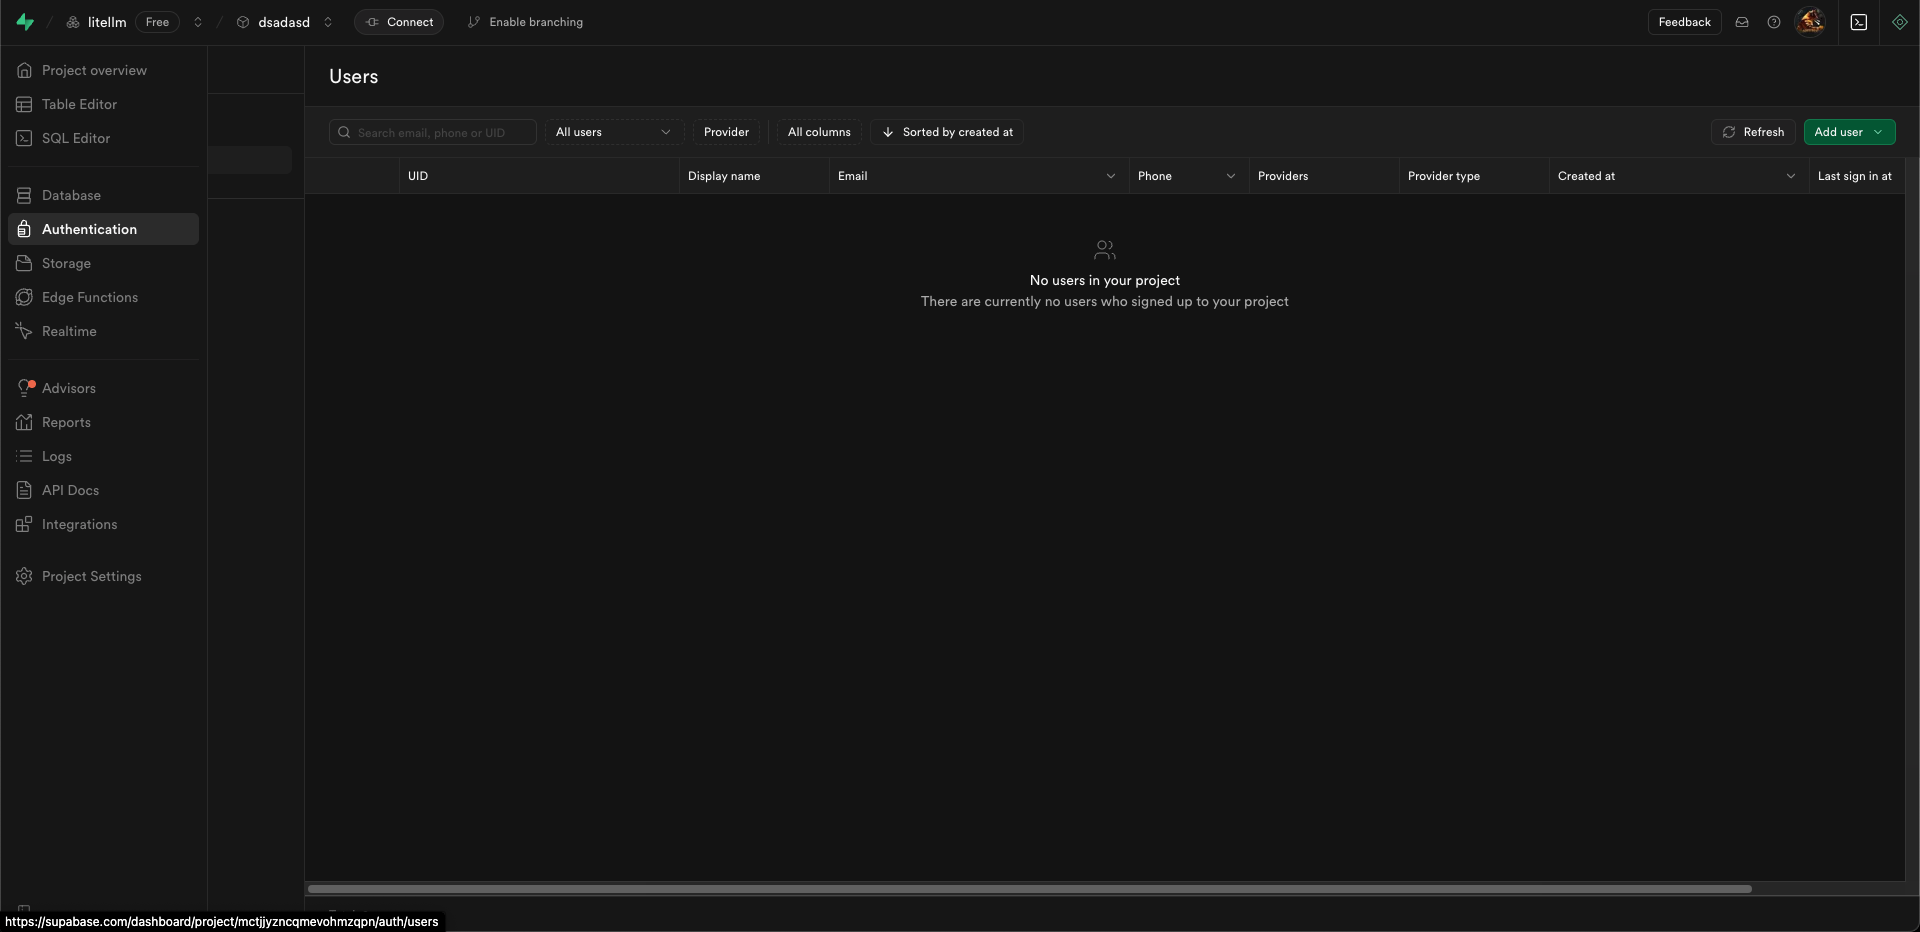The image size is (1920, 932).
Task: Open Edge Functions
Action: 90,297
